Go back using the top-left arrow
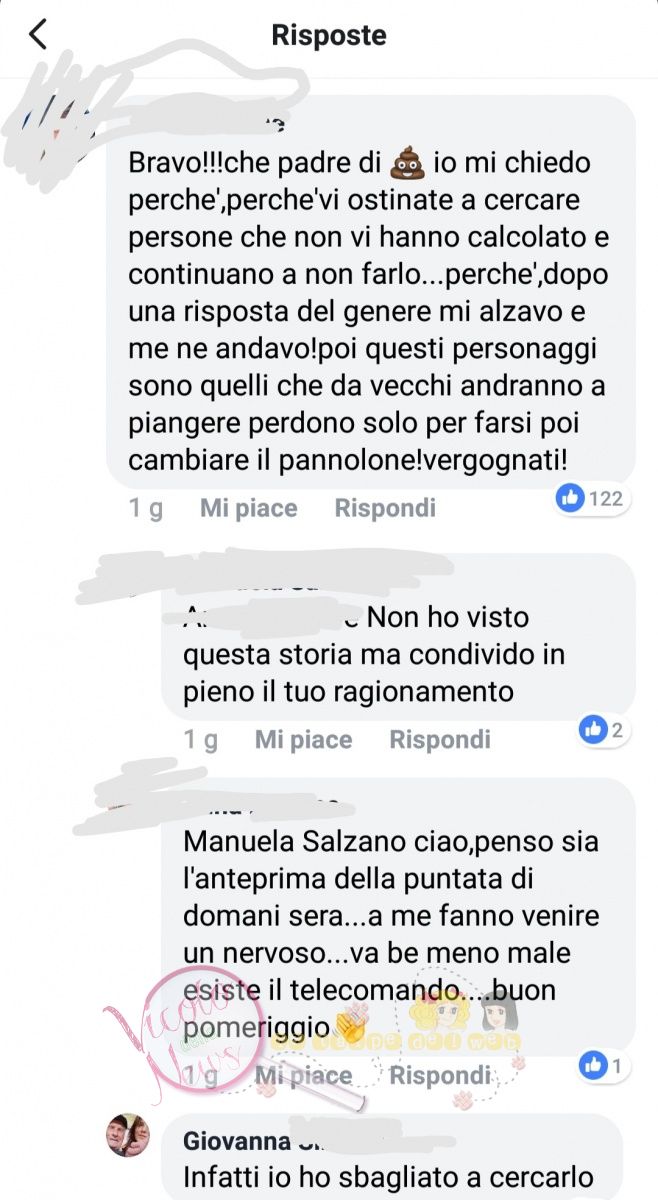The image size is (658, 1200). [38, 35]
